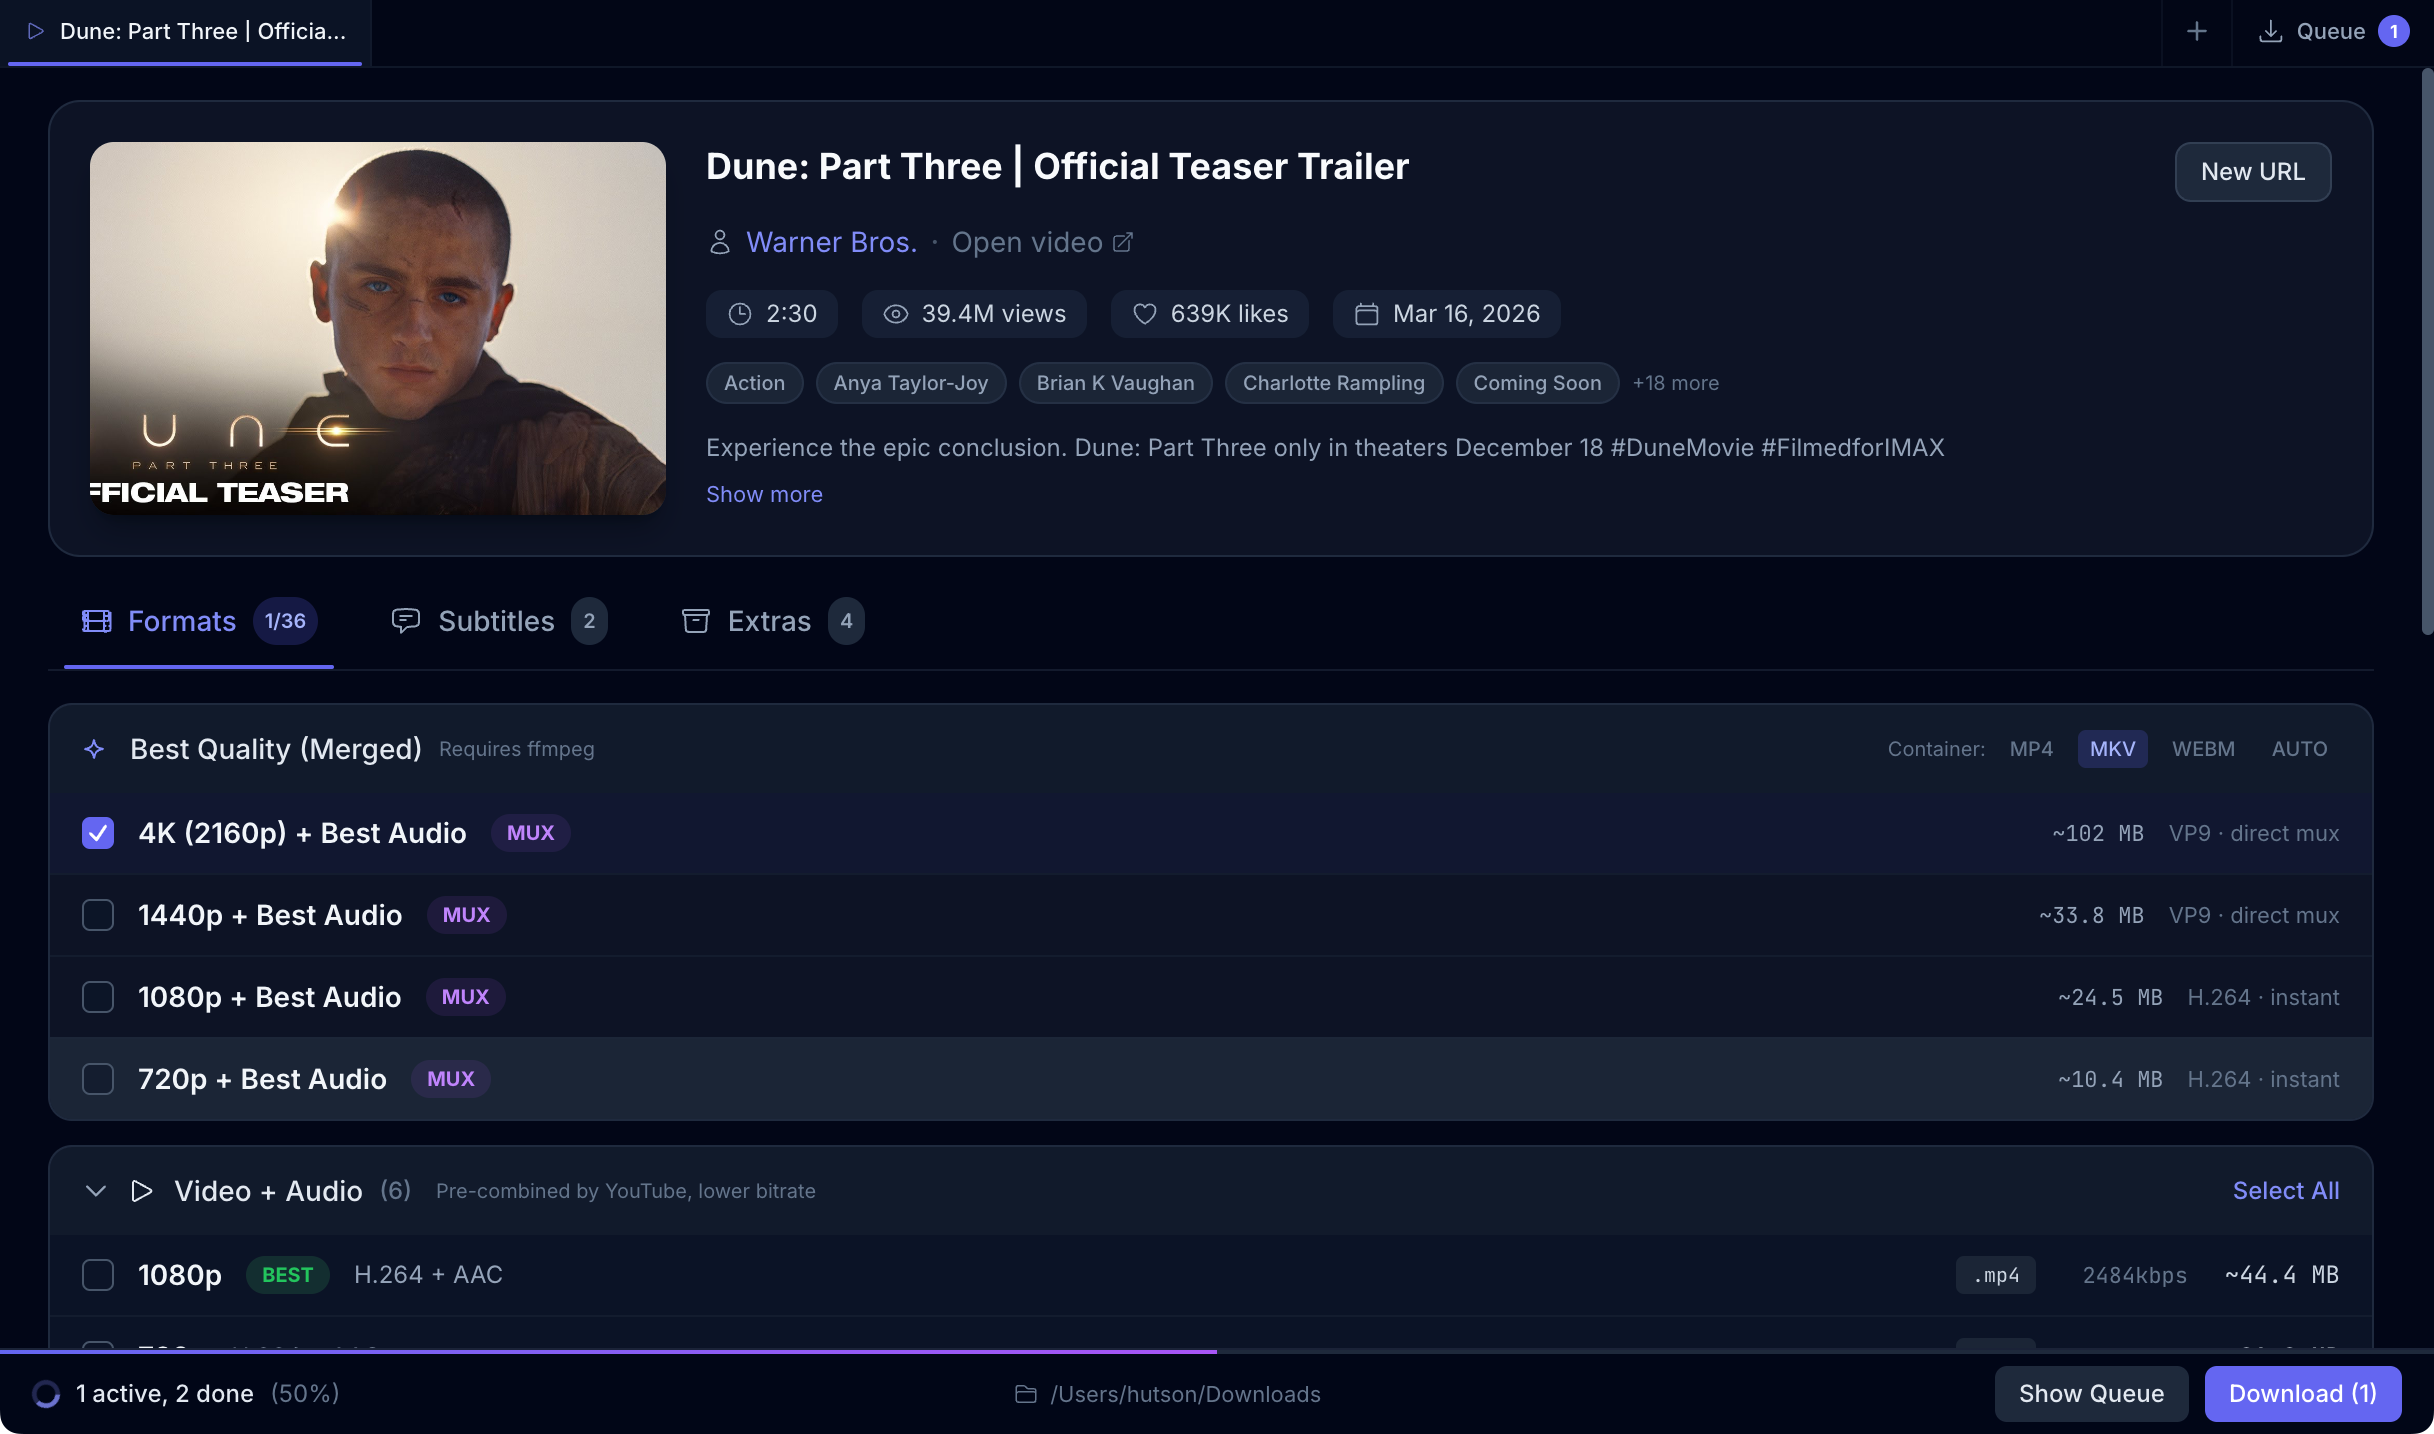Image resolution: width=2434 pixels, height=1434 pixels.
Task: Click the '1 active, 2 done' status text
Action: tap(165, 1394)
